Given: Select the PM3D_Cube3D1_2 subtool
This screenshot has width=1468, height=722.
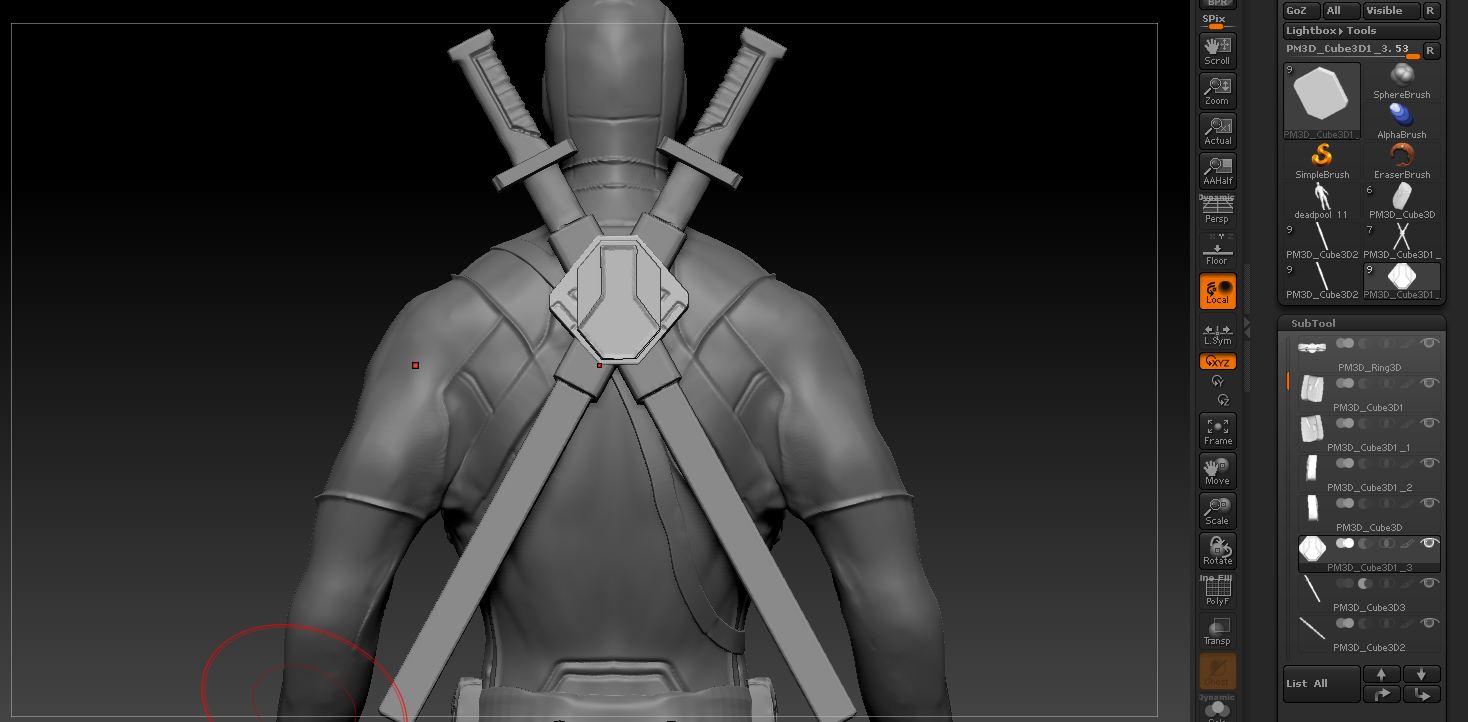Looking at the screenshot, I should click(1369, 474).
